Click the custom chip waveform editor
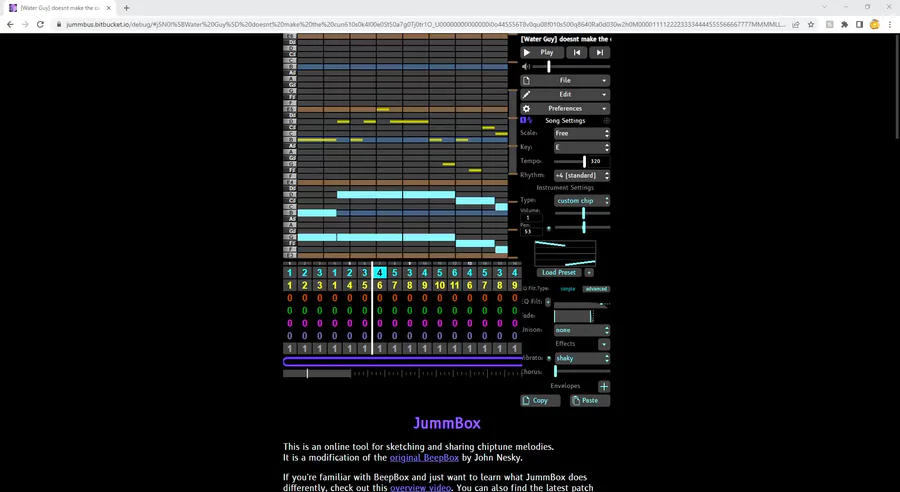This screenshot has width=900, height=492. pyautogui.click(x=565, y=254)
